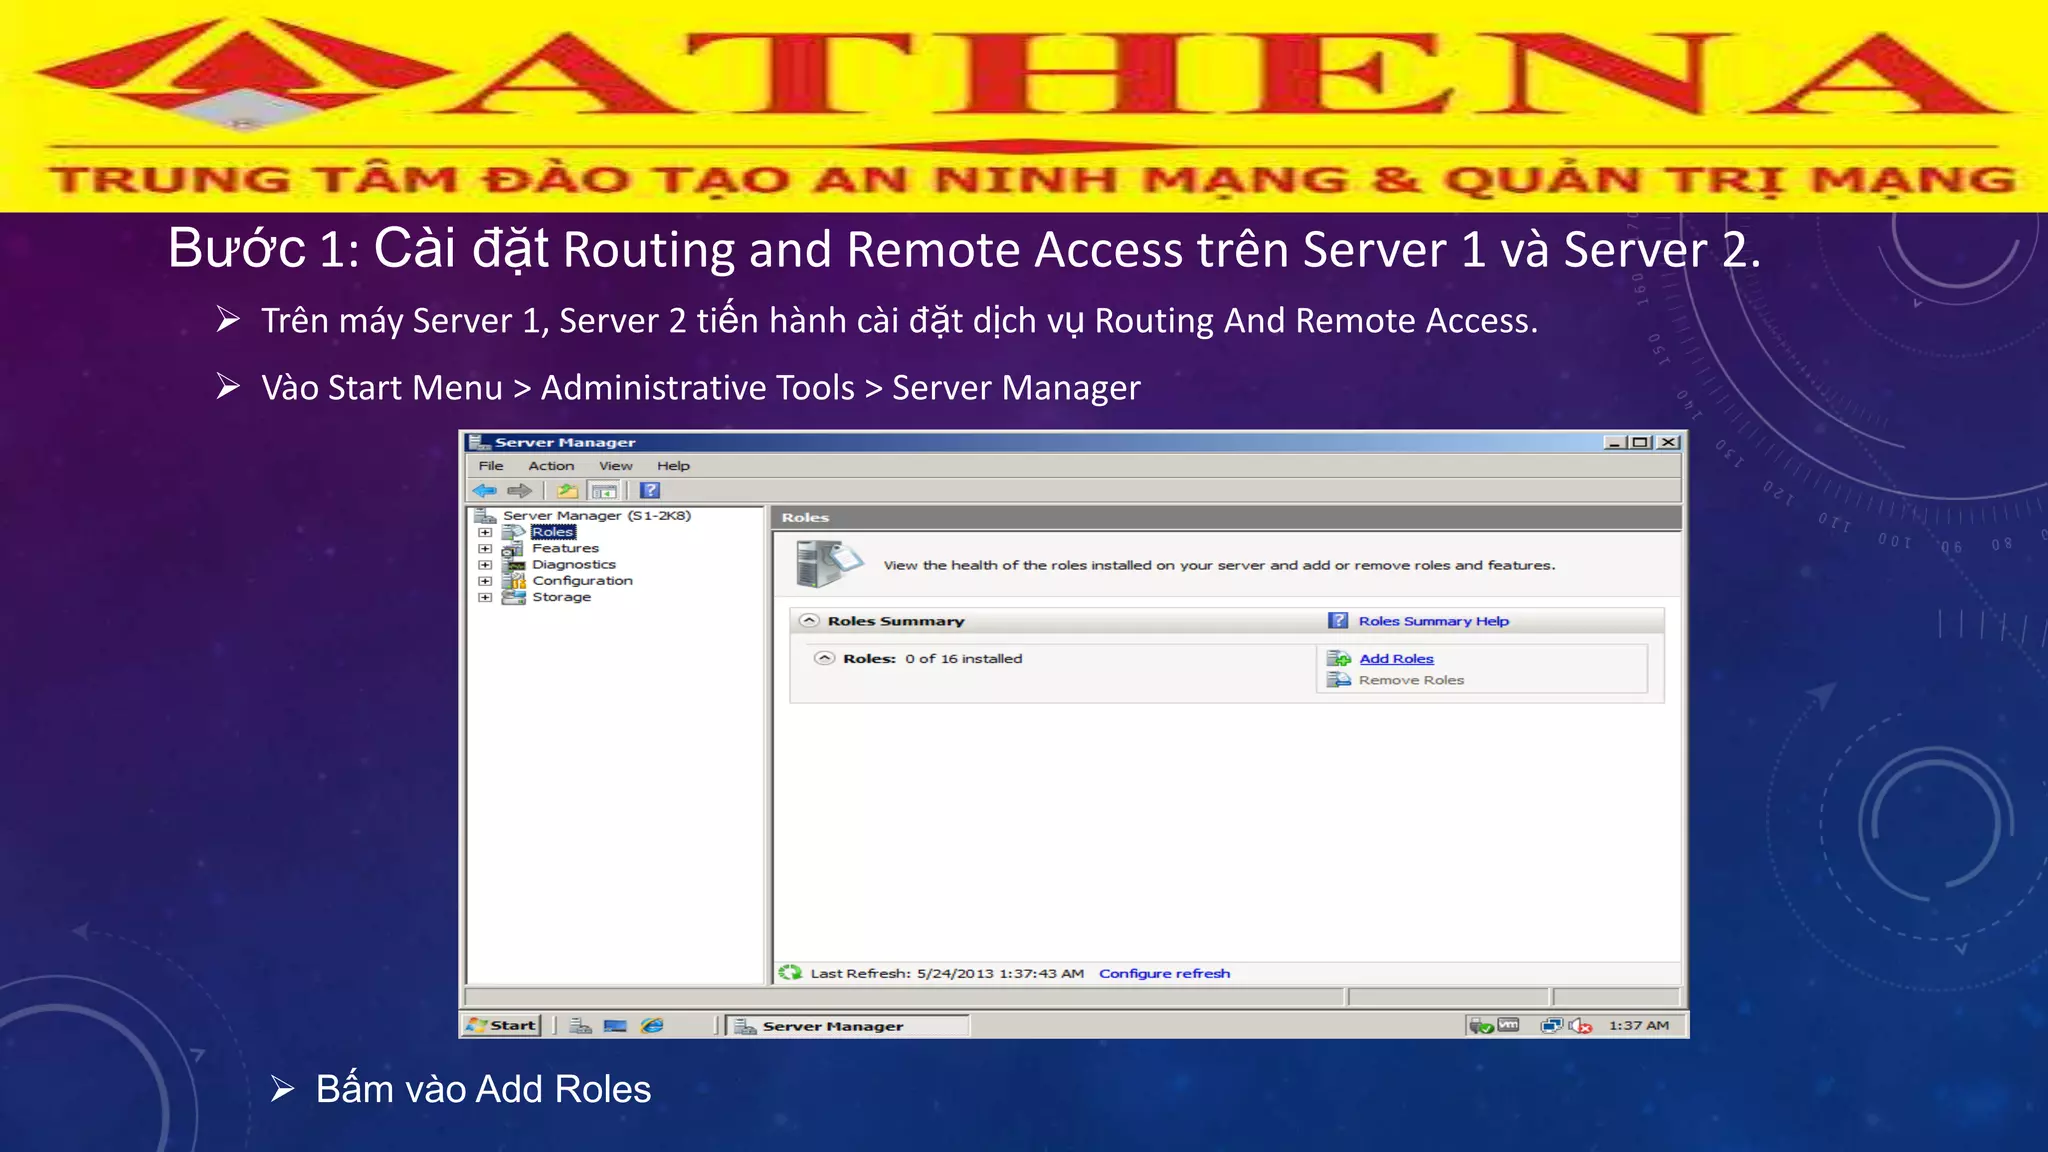This screenshot has width=2048, height=1152.
Task: Collapse the Roles Summary section
Action: [x=809, y=620]
